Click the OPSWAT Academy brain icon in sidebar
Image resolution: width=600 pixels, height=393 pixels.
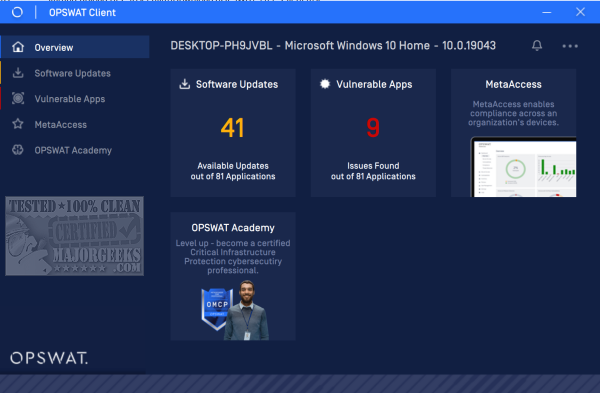tap(18, 150)
